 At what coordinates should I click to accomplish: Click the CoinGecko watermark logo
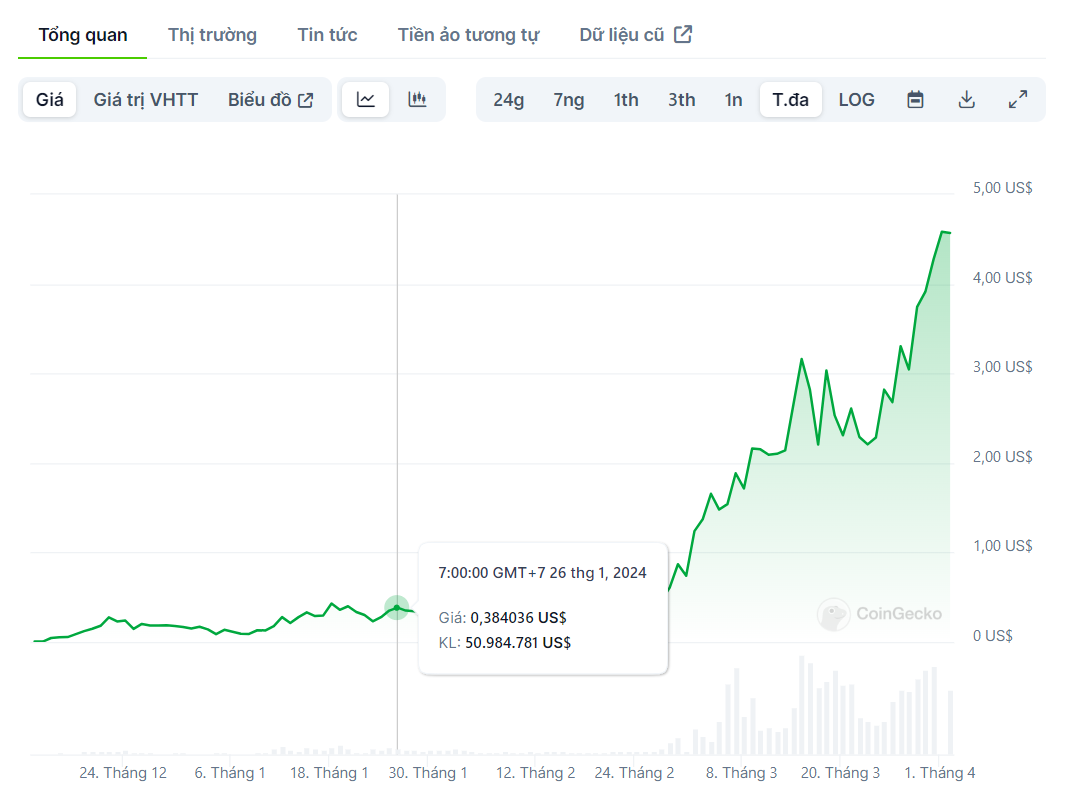[833, 614]
